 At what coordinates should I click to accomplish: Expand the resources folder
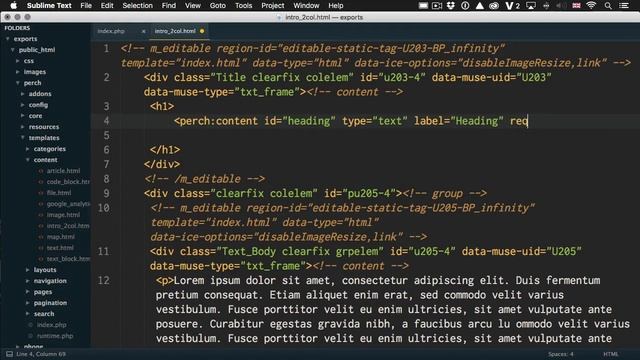coord(22,127)
